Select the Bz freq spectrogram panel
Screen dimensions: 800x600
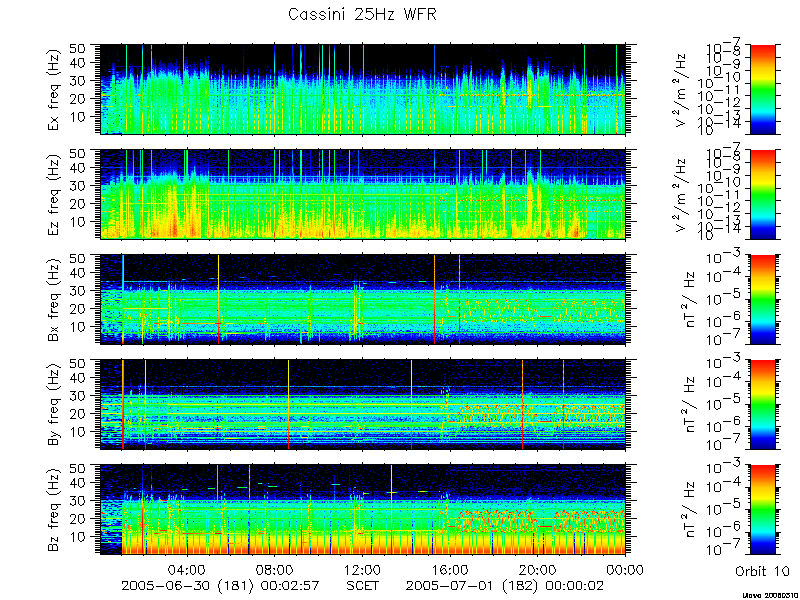pos(363,510)
